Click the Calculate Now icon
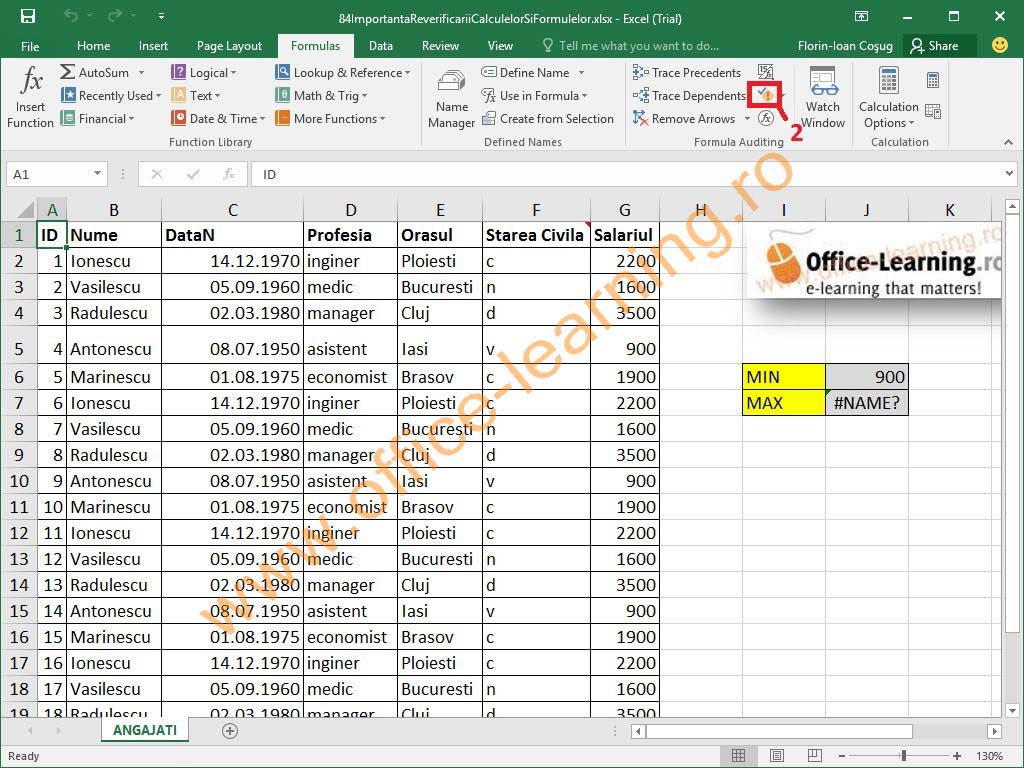 (x=933, y=80)
